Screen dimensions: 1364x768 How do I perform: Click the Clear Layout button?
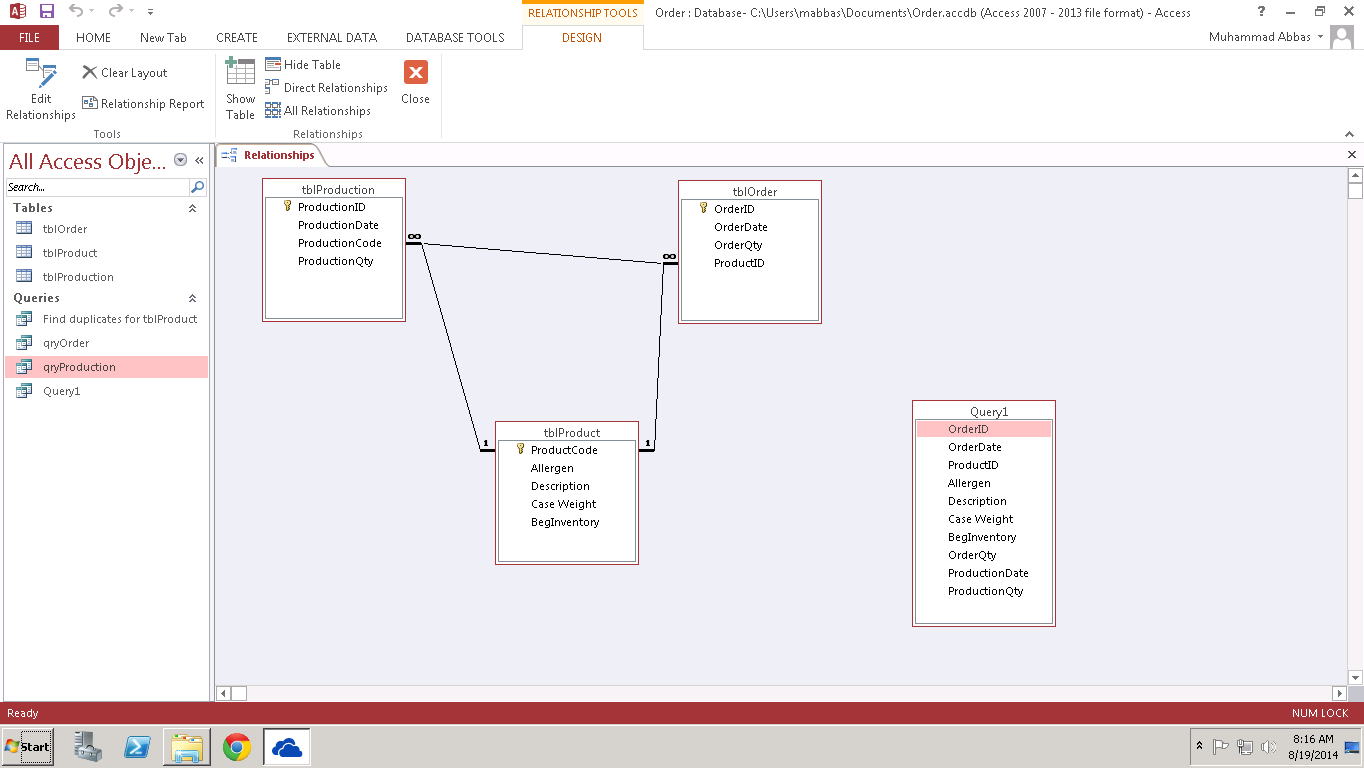click(125, 73)
